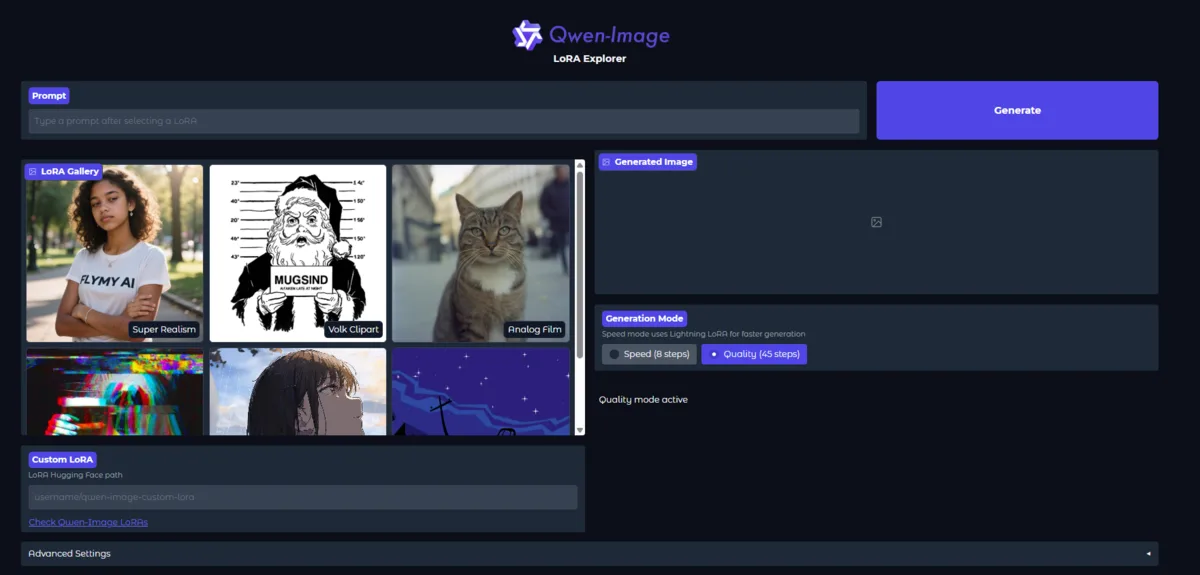Choose the Volk Clipart LoRA thumbnail
The height and width of the screenshot is (575, 1200).
tap(298, 254)
